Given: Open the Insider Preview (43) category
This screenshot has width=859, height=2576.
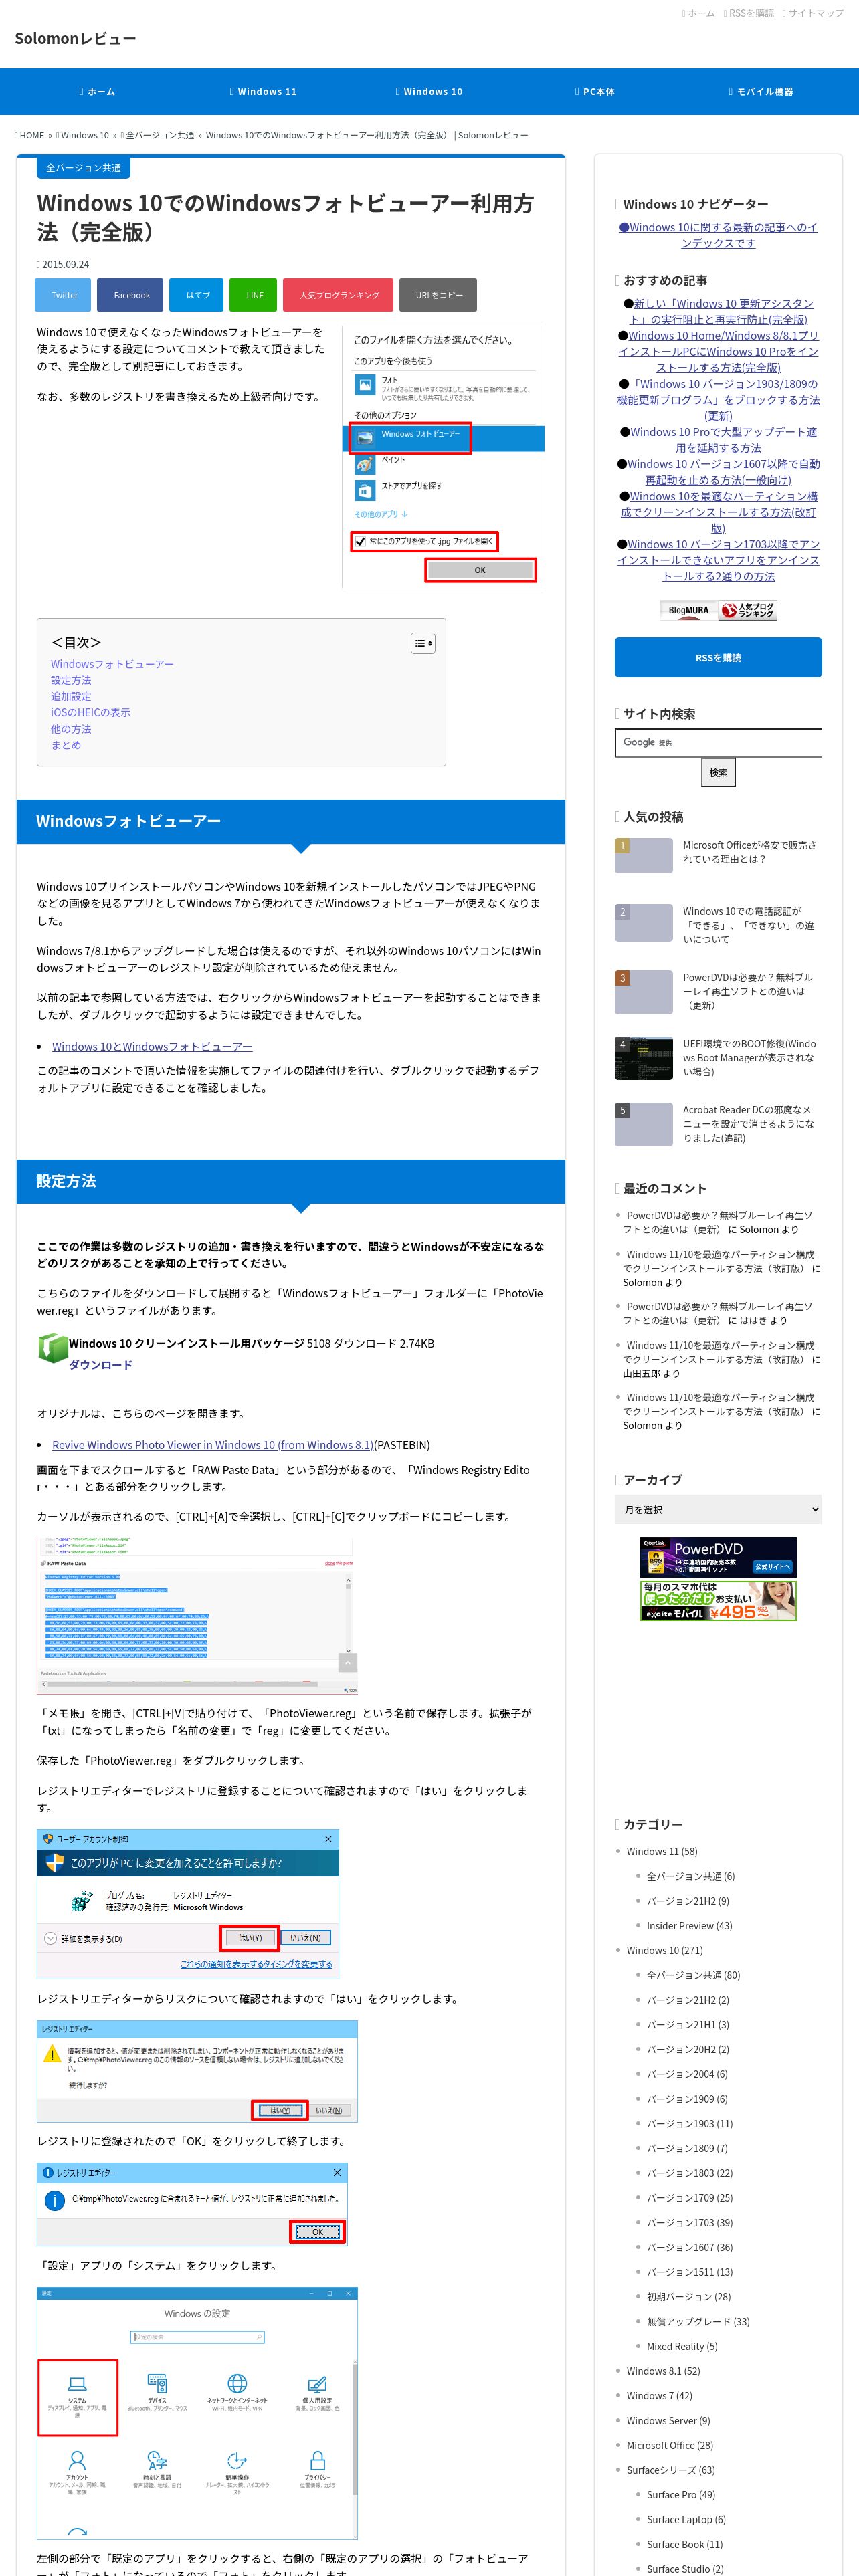Looking at the screenshot, I should tap(689, 1925).
